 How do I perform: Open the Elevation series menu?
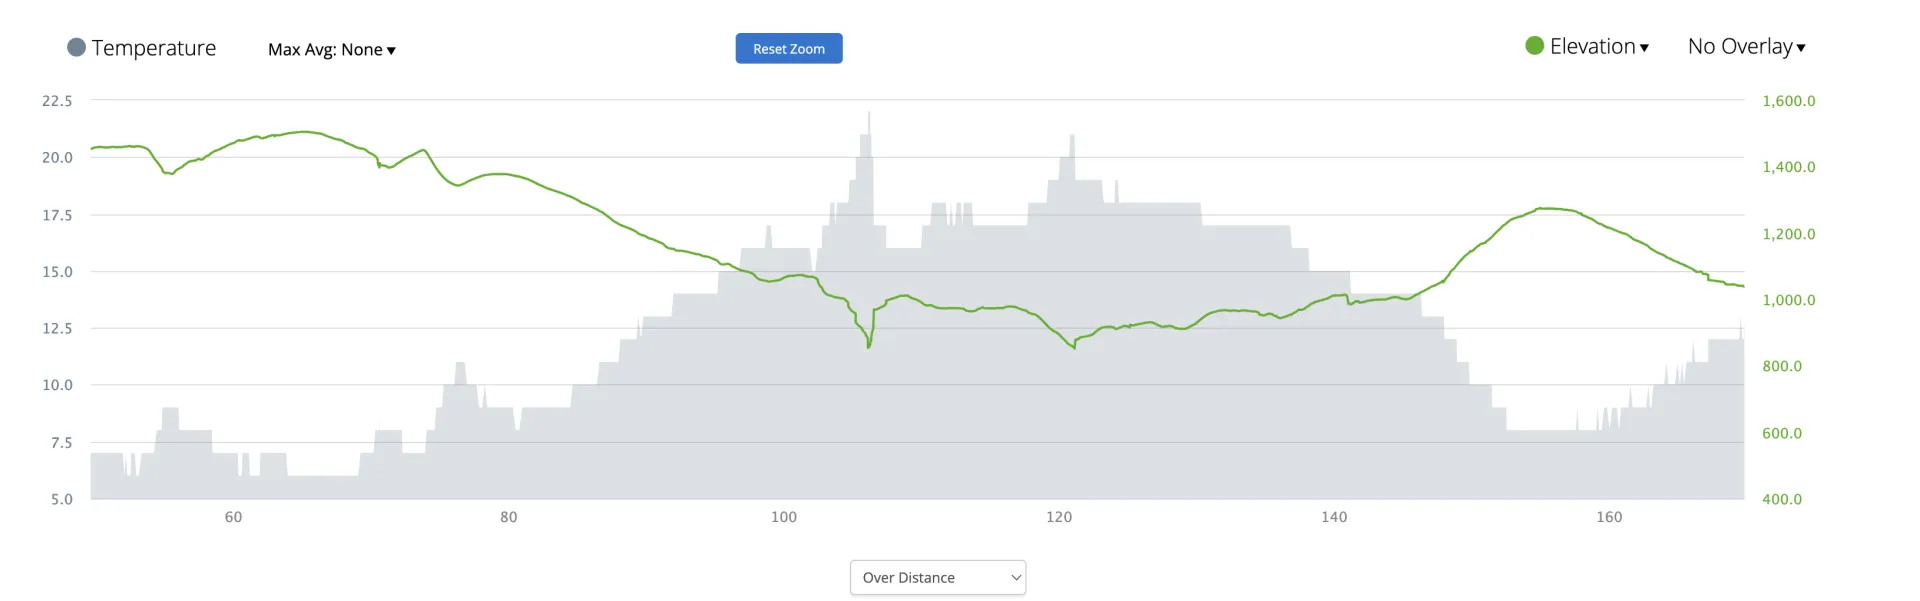point(1592,47)
